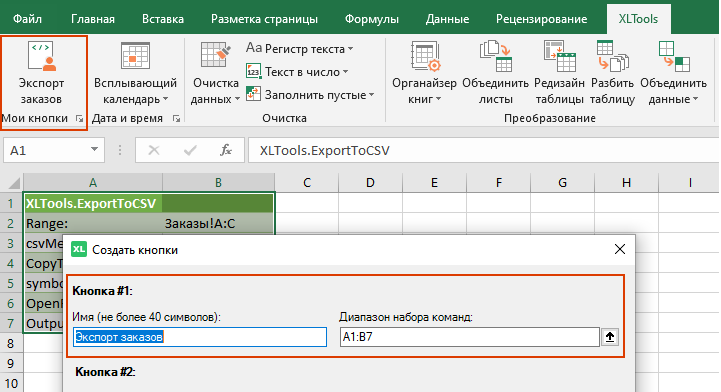Screen dimensions: 721x392
Task: Click the Range: cell
Action: [93, 223]
